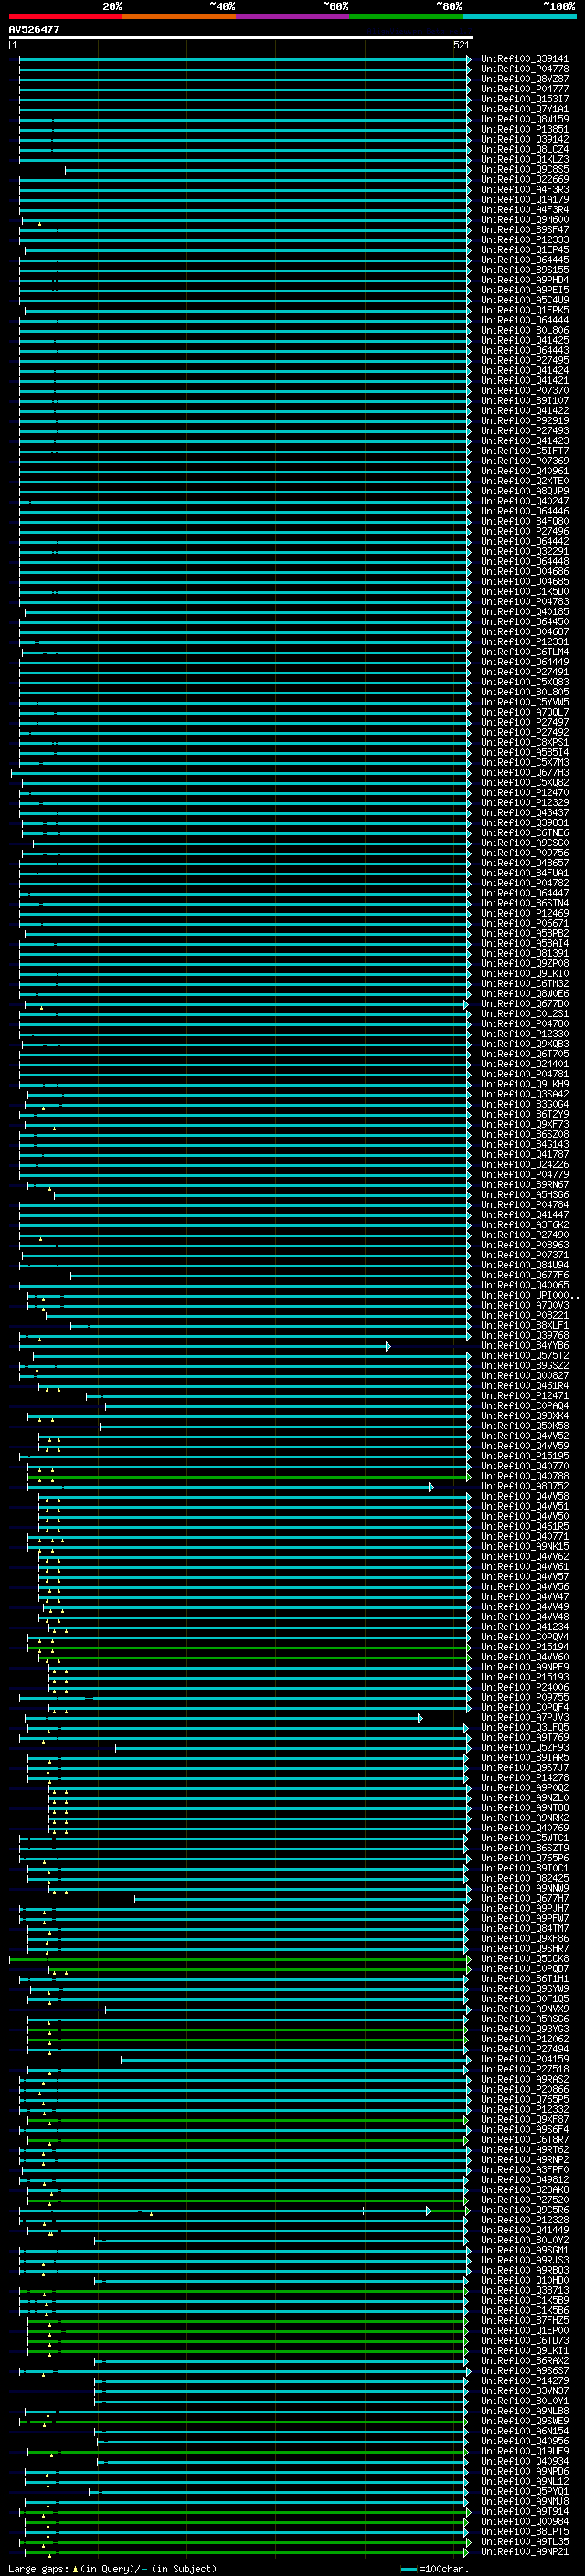
Task: Select hit UniRef100_P04778
Action: 524,69
